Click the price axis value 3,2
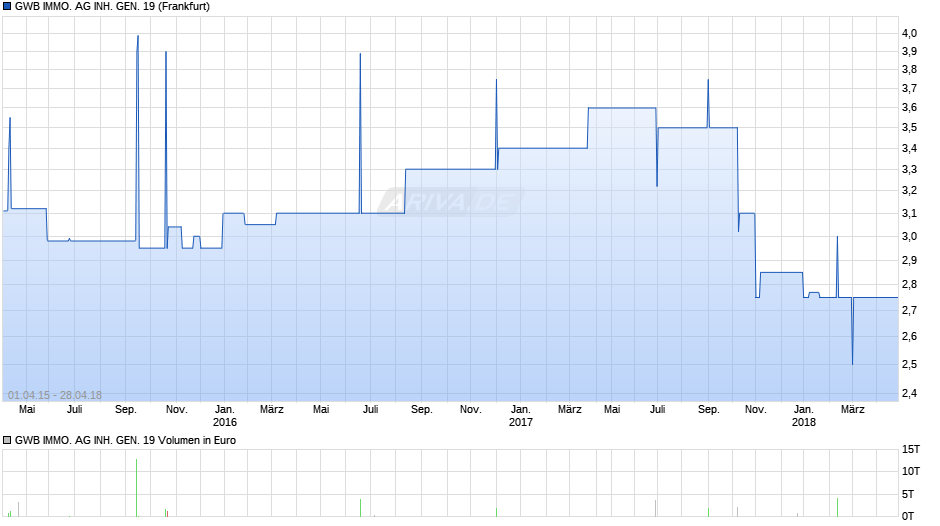 (x=909, y=191)
